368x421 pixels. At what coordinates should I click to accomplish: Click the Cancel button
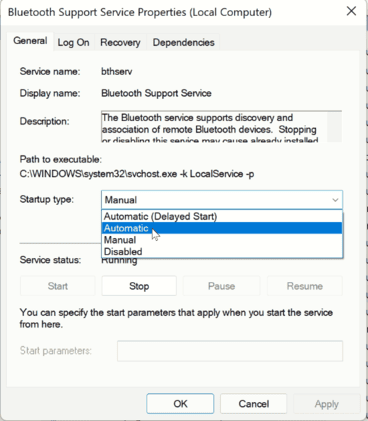point(254,404)
